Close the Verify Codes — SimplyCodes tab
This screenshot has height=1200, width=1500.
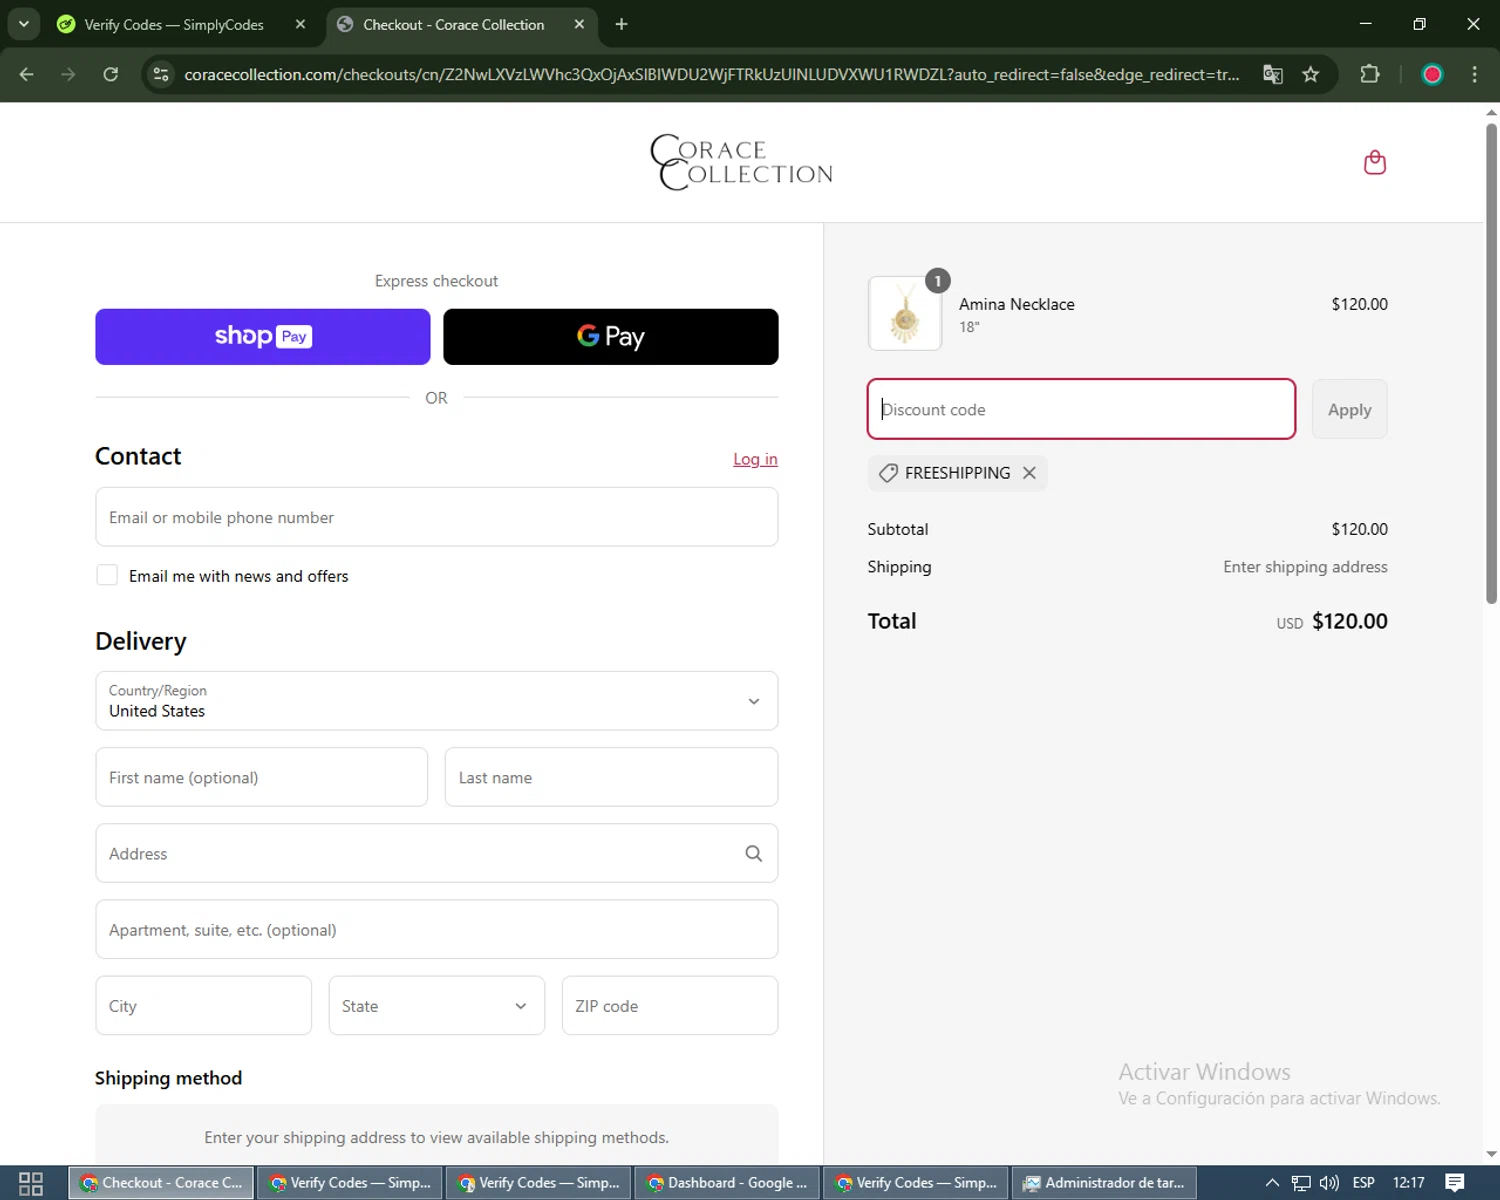300,24
